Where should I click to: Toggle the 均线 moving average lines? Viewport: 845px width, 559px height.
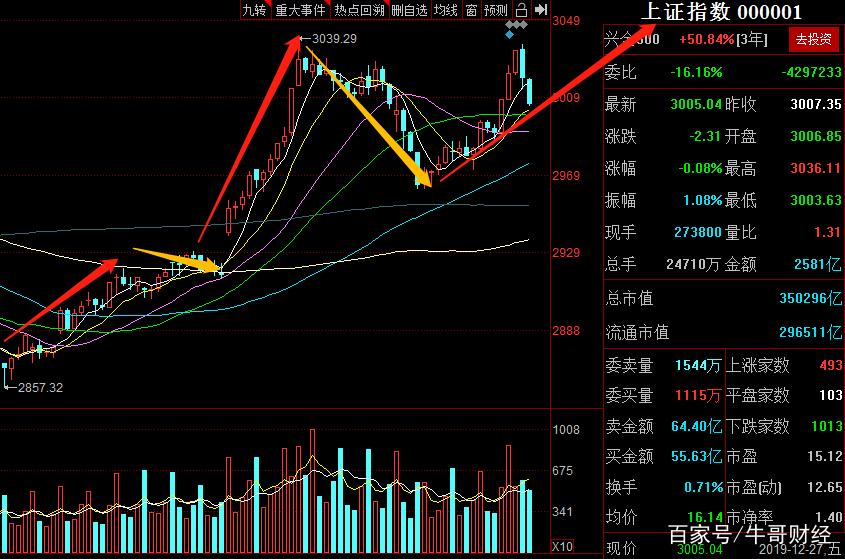[x=446, y=10]
